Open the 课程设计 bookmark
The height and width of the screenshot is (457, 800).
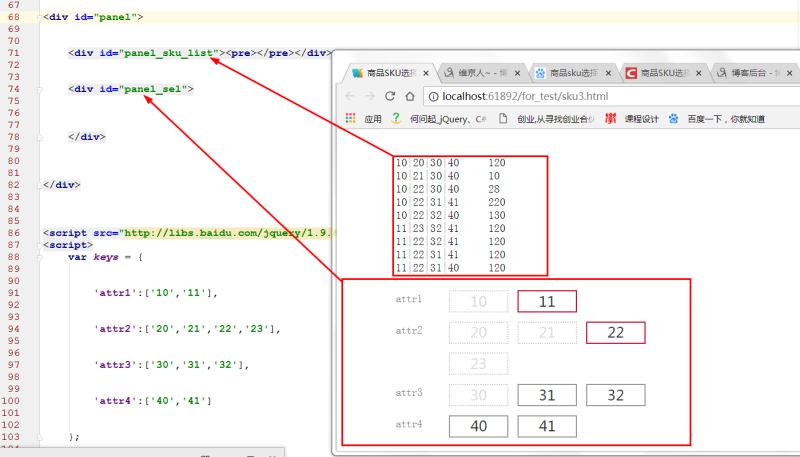pos(641,119)
